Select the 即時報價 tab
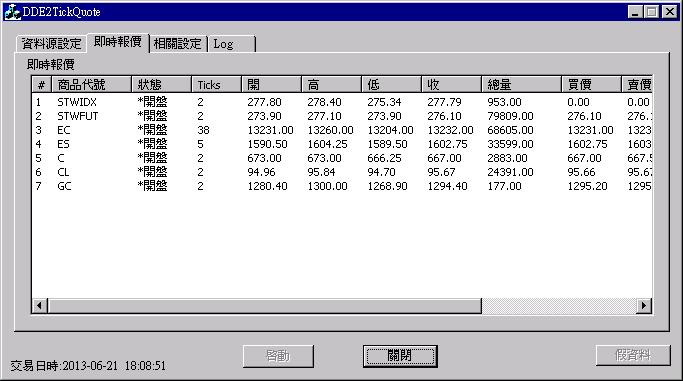The width and height of the screenshot is (683, 381). (118, 42)
